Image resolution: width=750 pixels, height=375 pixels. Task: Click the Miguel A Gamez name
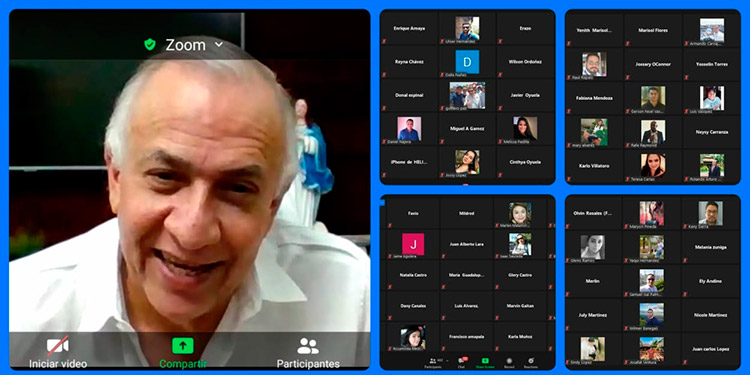tap(467, 129)
